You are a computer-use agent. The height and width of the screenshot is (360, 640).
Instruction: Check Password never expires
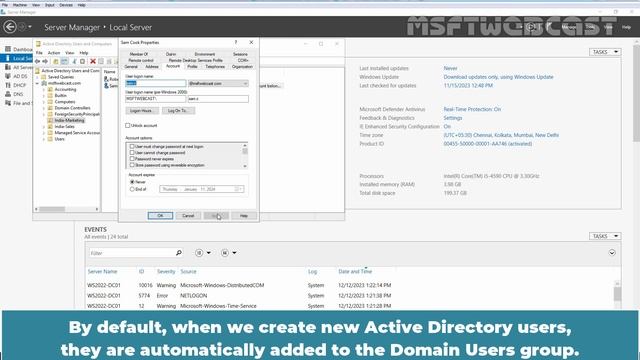pyautogui.click(x=132, y=158)
